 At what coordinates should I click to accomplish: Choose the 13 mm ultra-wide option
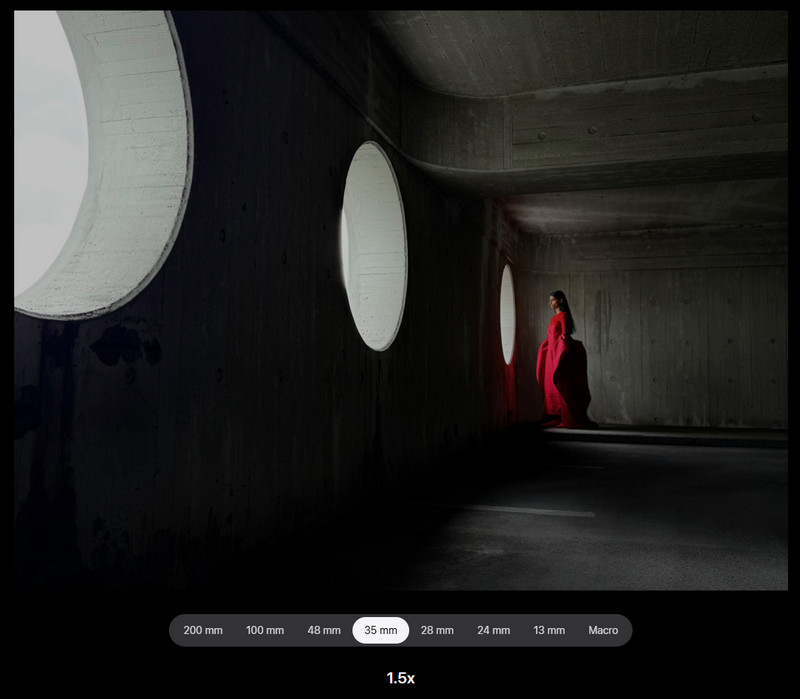click(548, 630)
